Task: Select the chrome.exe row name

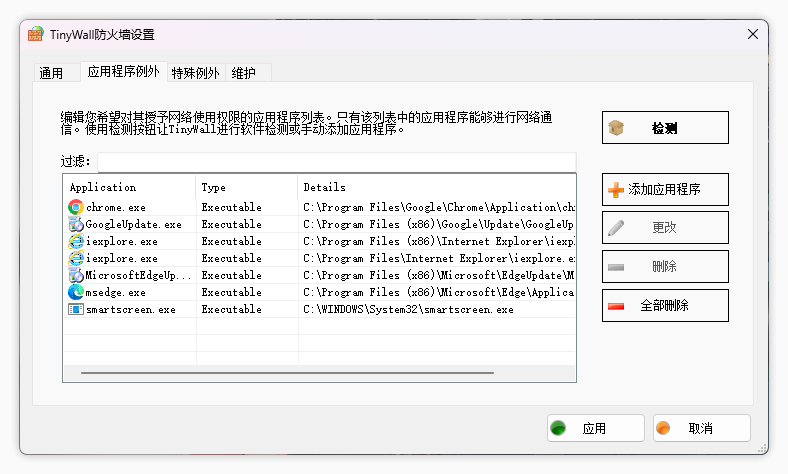Action: [x=116, y=208]
